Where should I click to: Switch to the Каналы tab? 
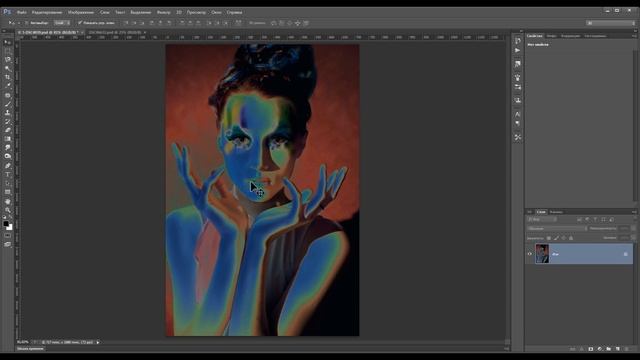[x=556, y=212]
